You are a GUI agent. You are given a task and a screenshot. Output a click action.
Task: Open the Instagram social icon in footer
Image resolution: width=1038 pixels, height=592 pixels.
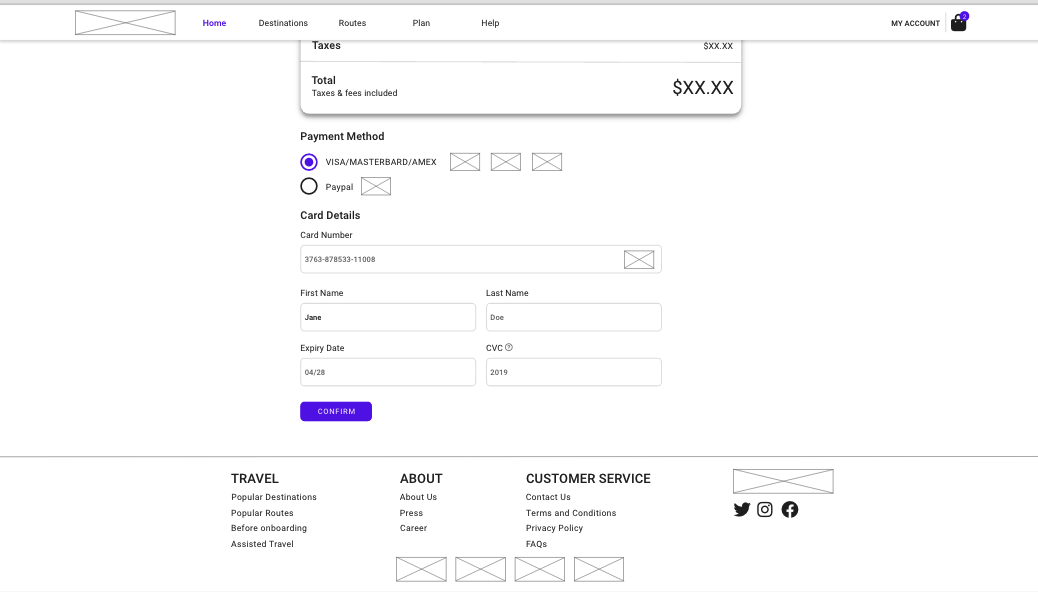764,509
